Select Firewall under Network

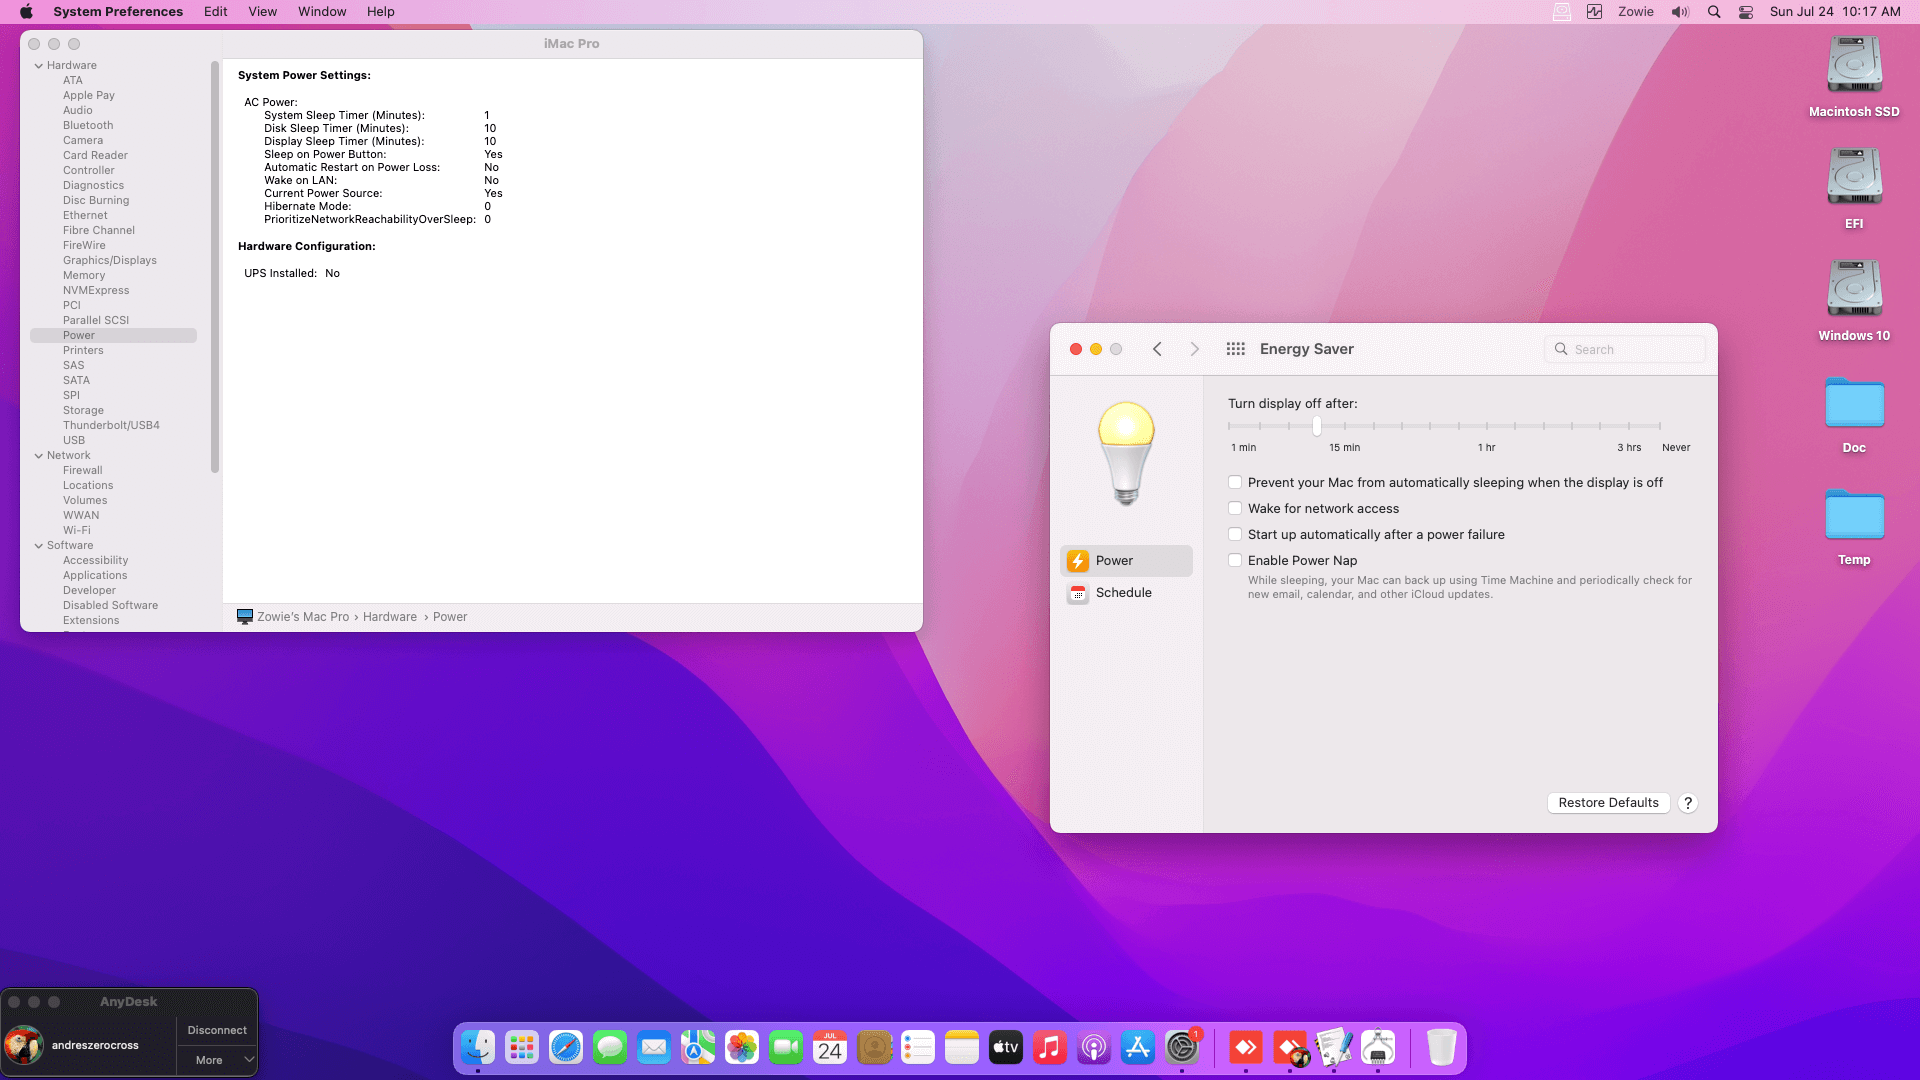(83, 471)
